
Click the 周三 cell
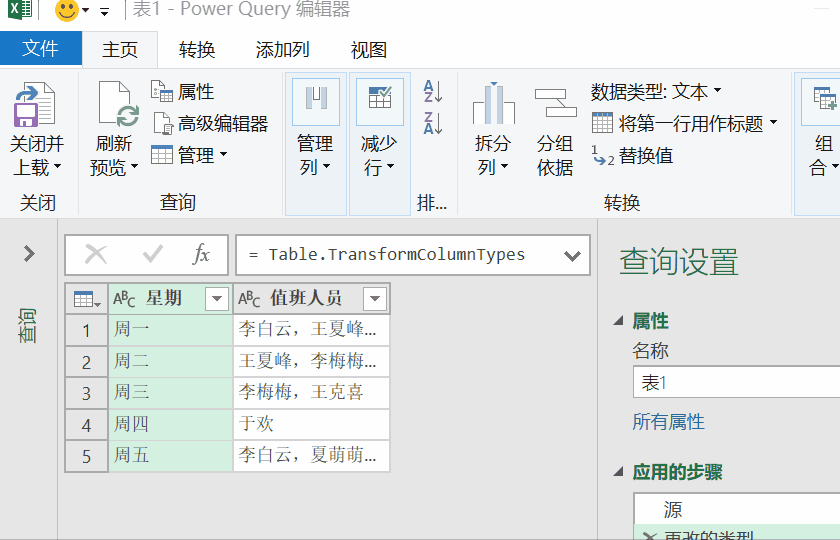pyautogui.click(x=170, y=393)
